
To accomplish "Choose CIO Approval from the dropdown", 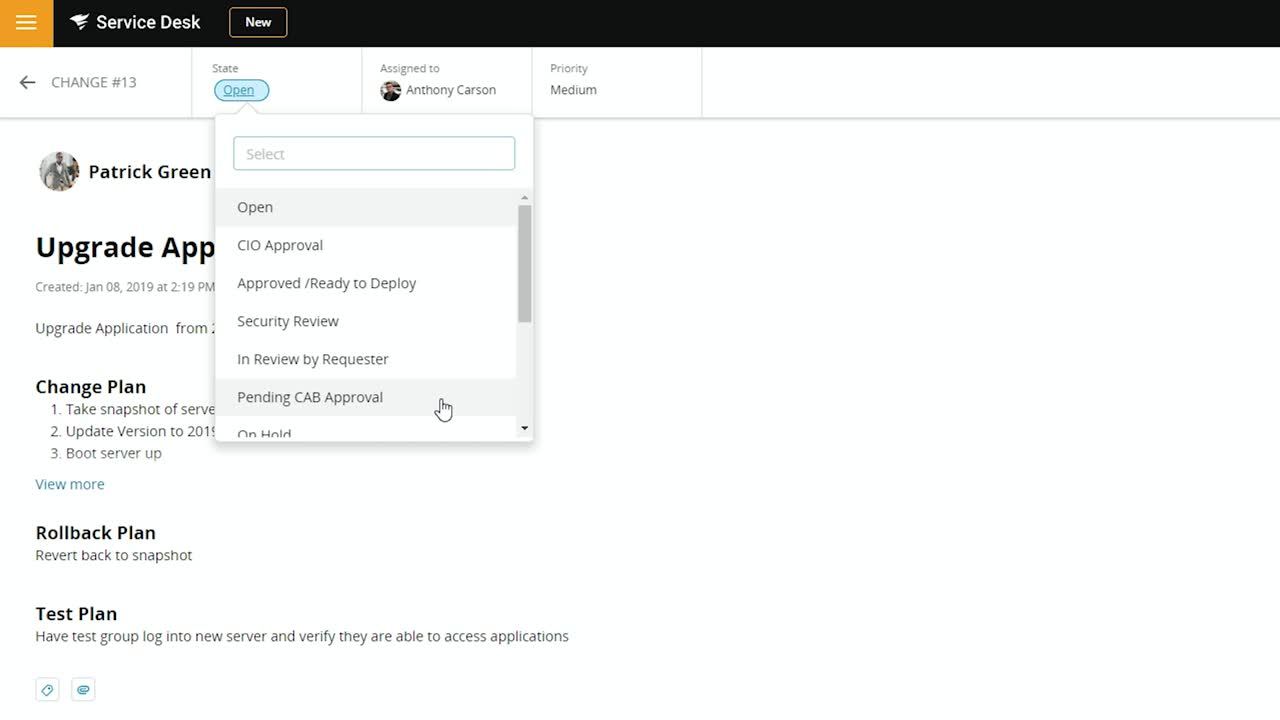I will (280, 245).
